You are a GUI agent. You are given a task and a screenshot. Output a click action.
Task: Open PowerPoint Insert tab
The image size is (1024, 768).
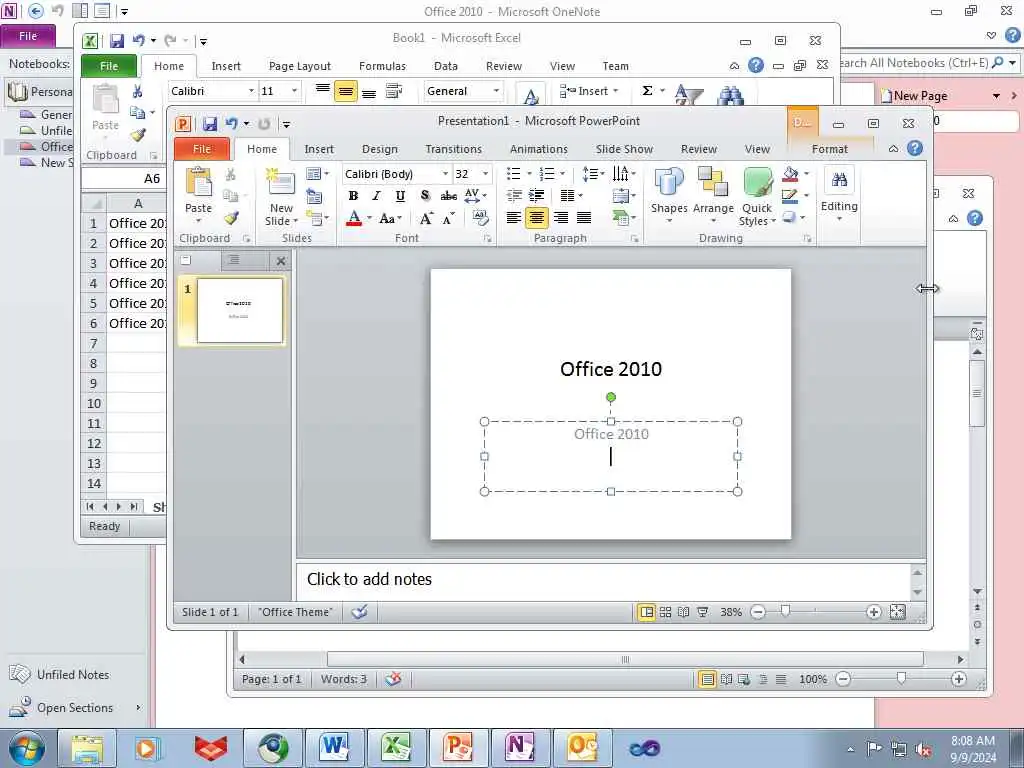point(319,149)
